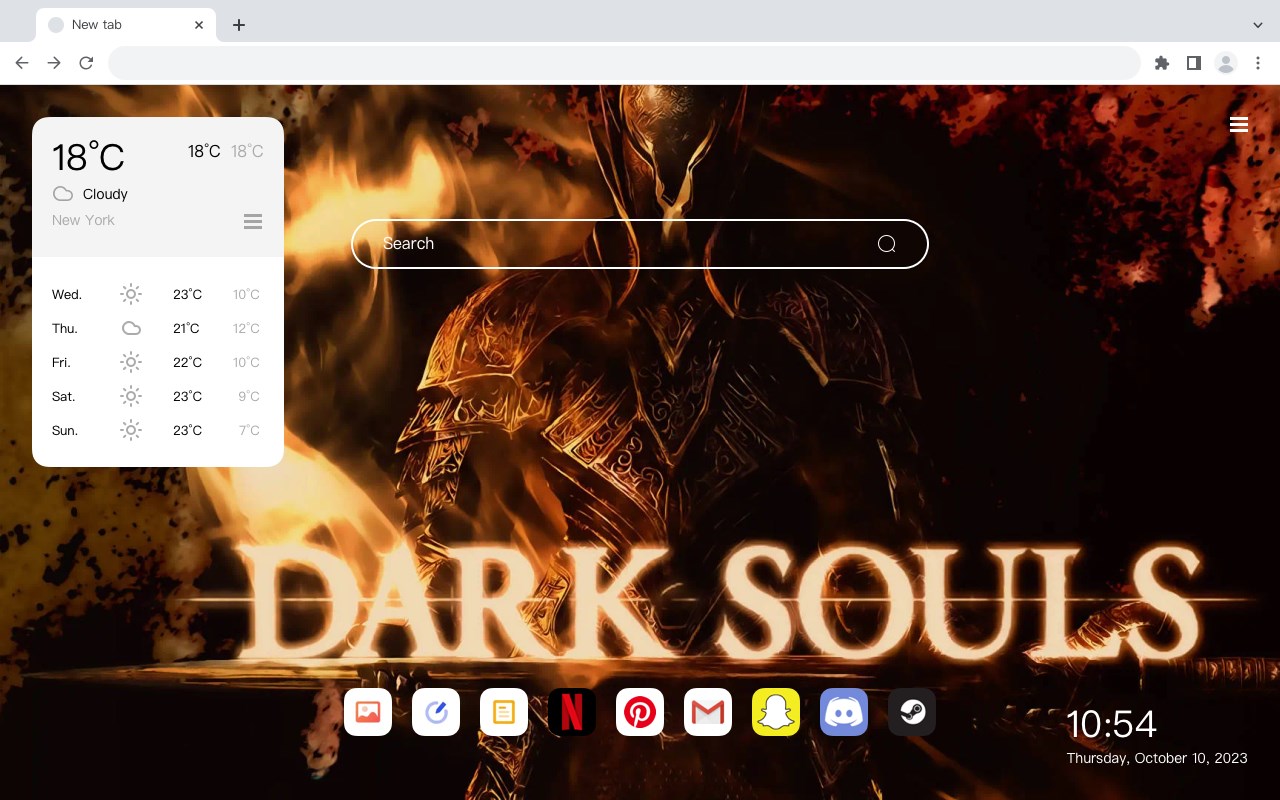Click the Chrome extensions puzzle icon

coord(1161,63)
